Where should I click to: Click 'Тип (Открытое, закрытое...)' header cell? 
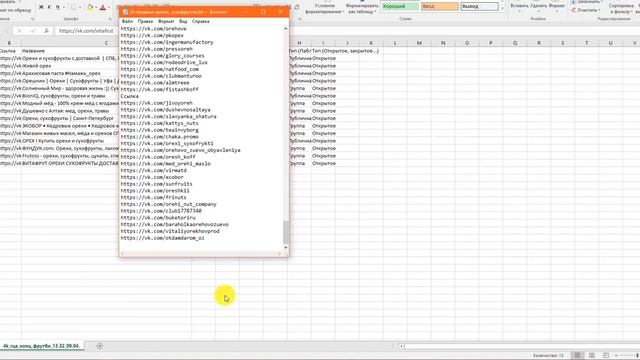[345, 51]
